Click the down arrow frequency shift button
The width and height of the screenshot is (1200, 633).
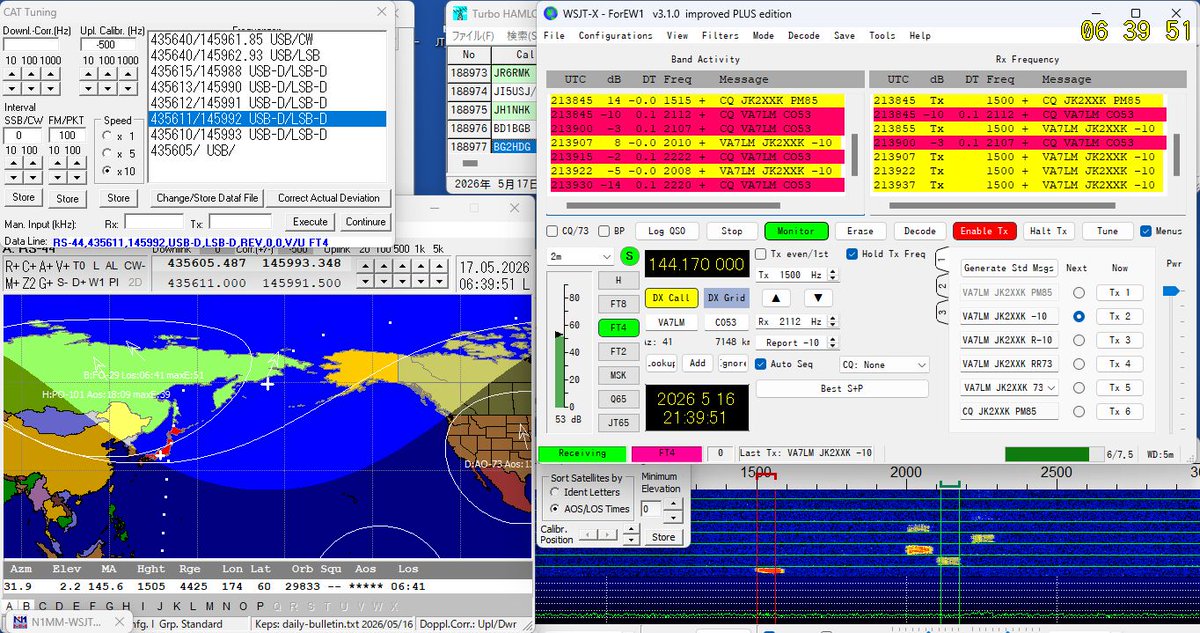tap(818, 298)
